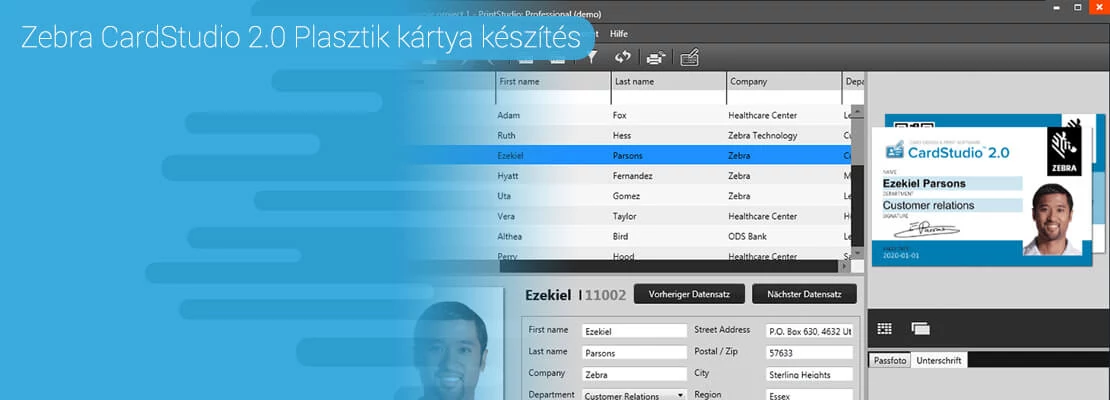Click the table's vertical scrollbar down arrow
The width and height of the screenshot is (1110, 400).
tap(857, 253)
